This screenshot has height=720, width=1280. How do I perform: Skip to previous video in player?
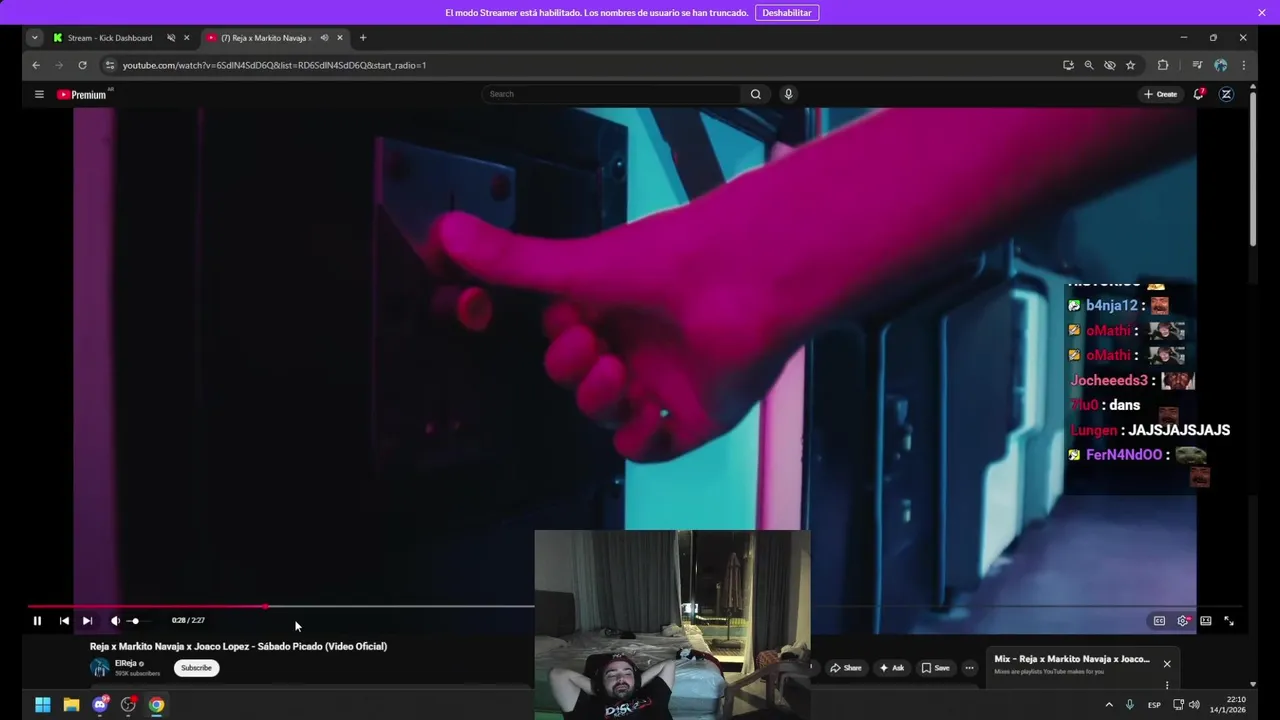64,621
